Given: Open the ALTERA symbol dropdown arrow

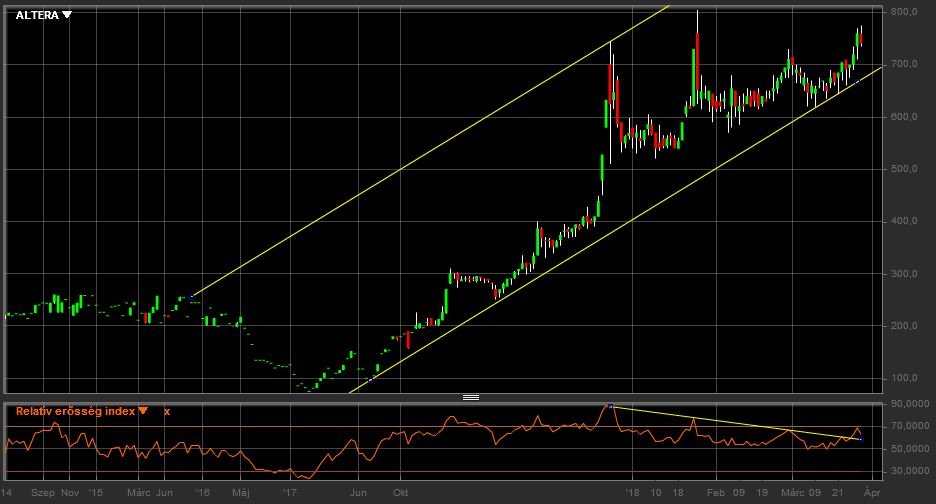Looking at the screenshot, I should click(67, 15).
